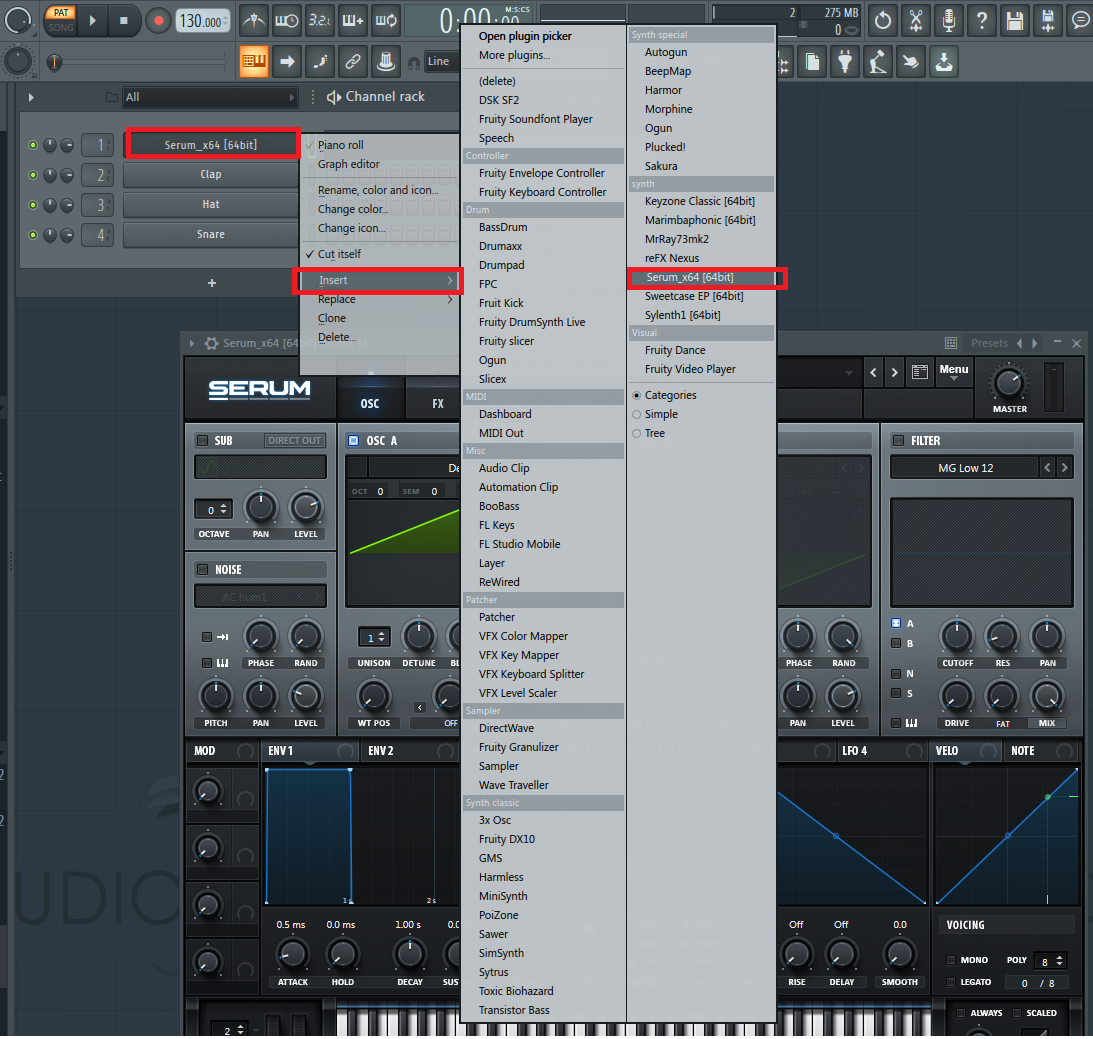Viewport: 1093px width, 1039px height.
Task: Open the MG Low 12 filter type selector
Action: click(x=965, y=468)
